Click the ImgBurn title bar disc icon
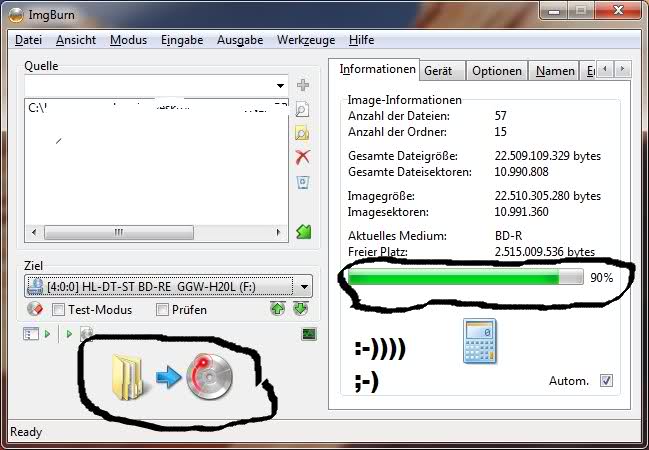 coord(16,15)
